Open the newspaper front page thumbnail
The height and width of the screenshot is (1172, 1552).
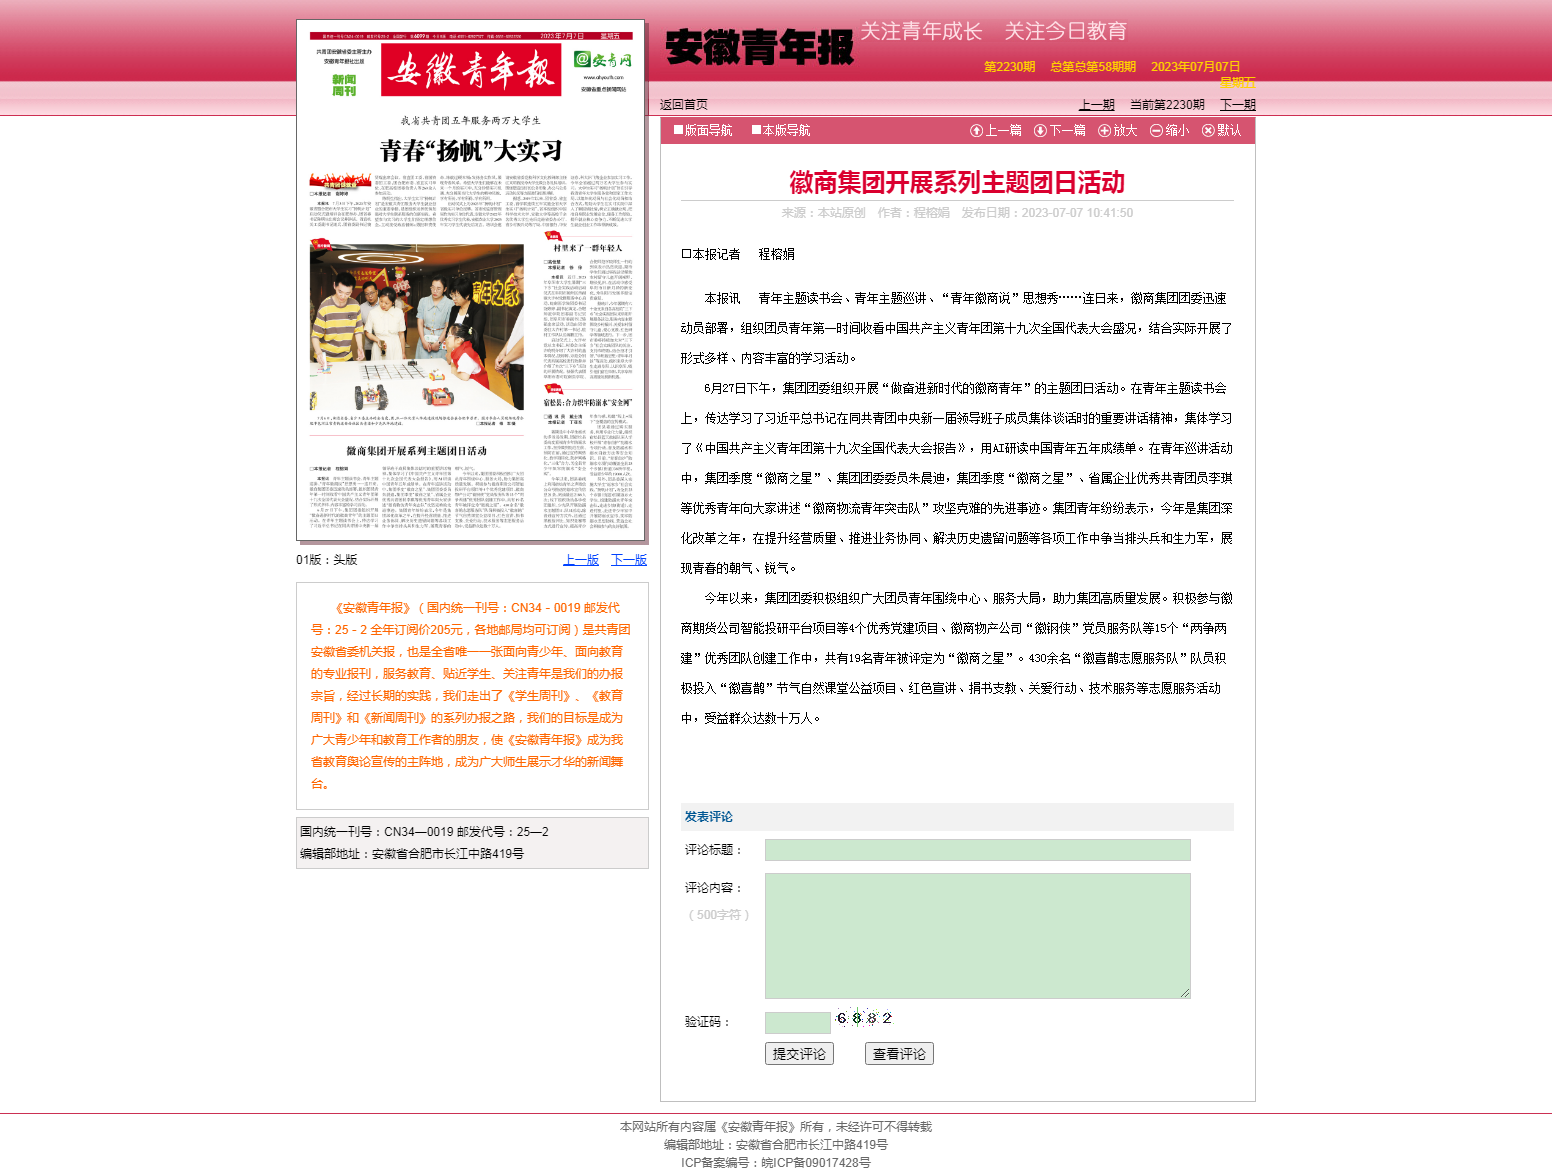pos(471,280)
